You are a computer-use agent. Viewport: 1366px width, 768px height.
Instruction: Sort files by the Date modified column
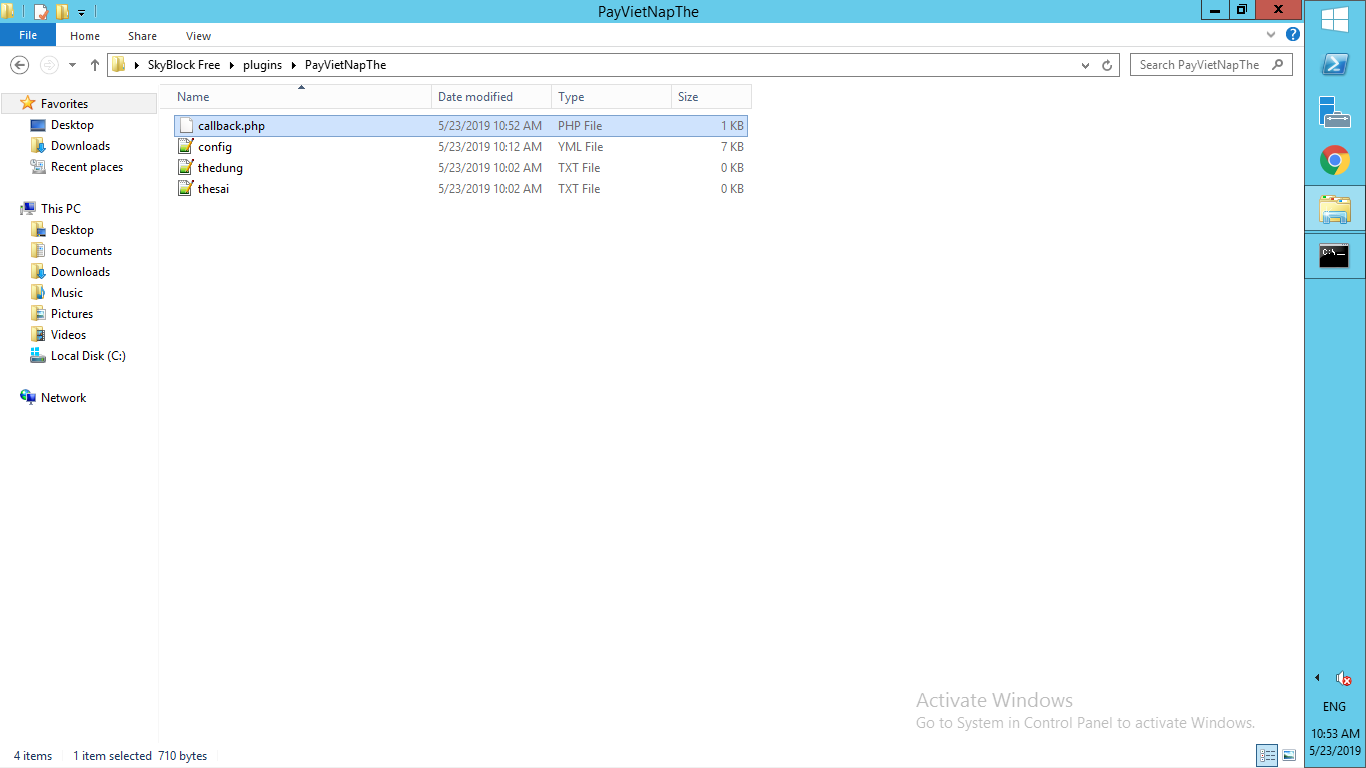[492, 97]
